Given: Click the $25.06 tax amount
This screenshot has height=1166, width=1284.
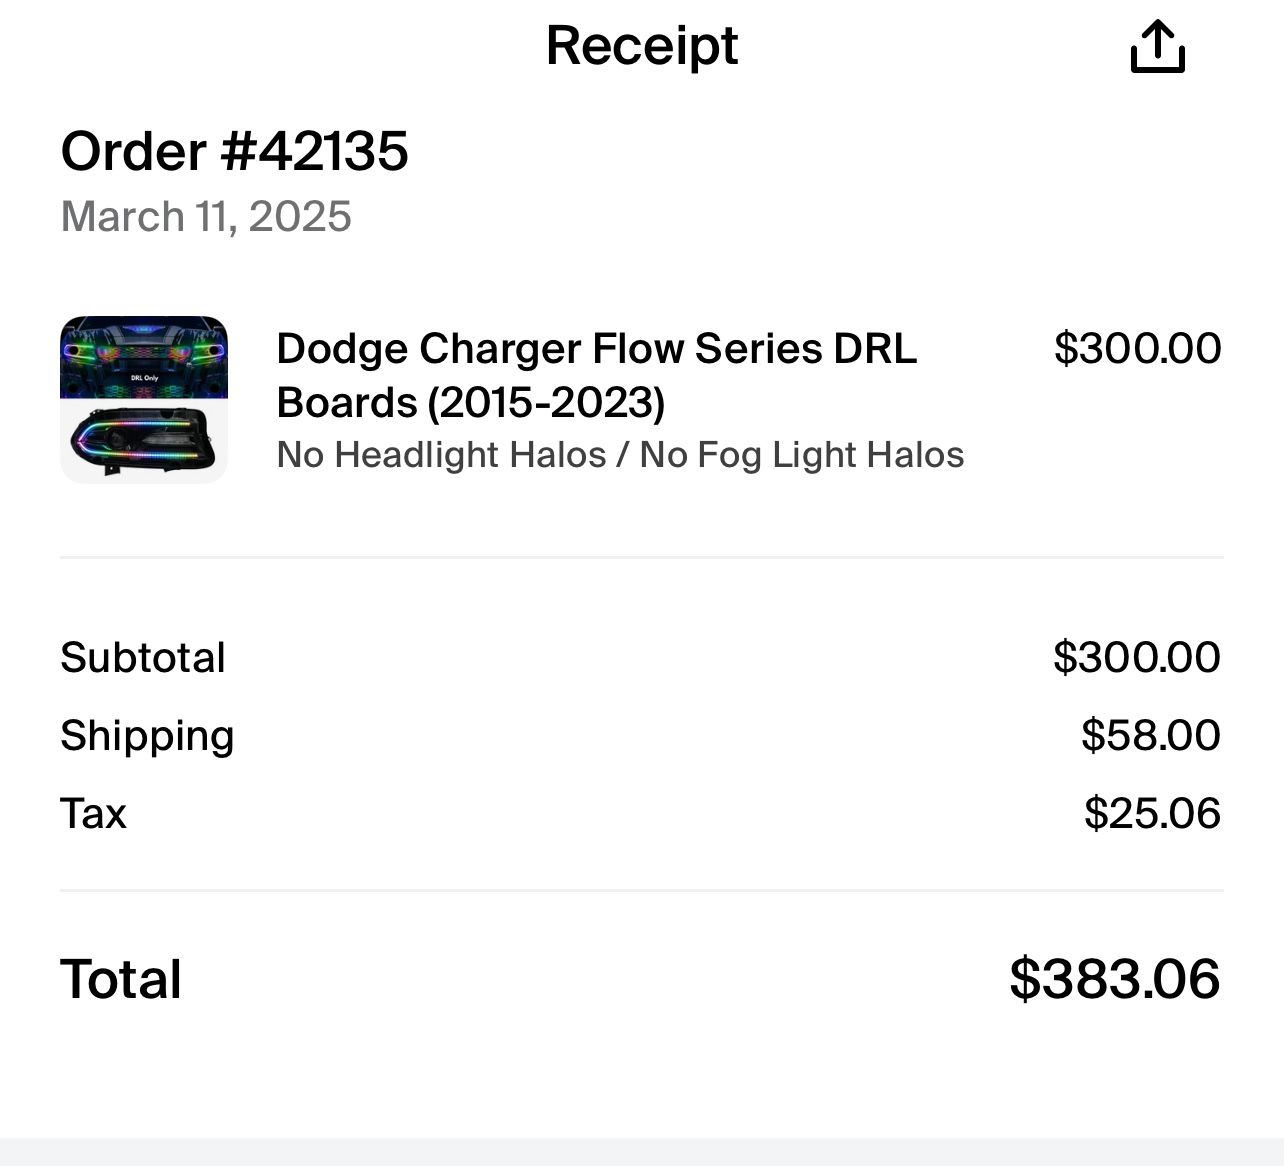Looking at the screenshot, I should point(1152,813).
